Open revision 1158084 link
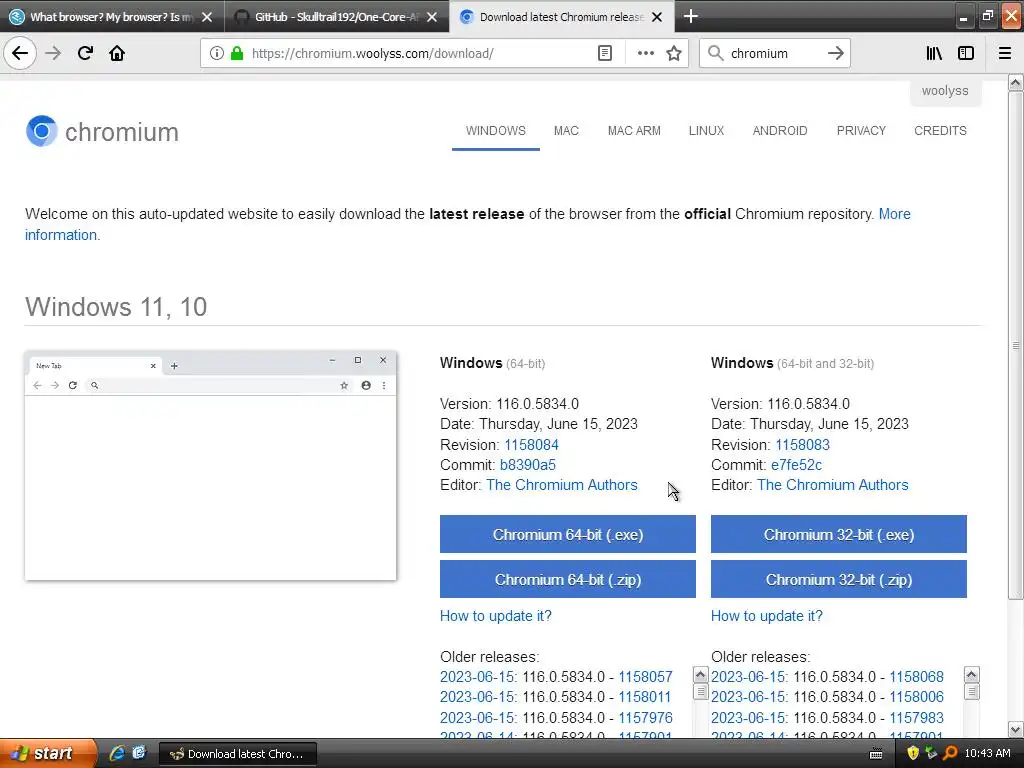1024x768 pixels. (x=532, y=445)
